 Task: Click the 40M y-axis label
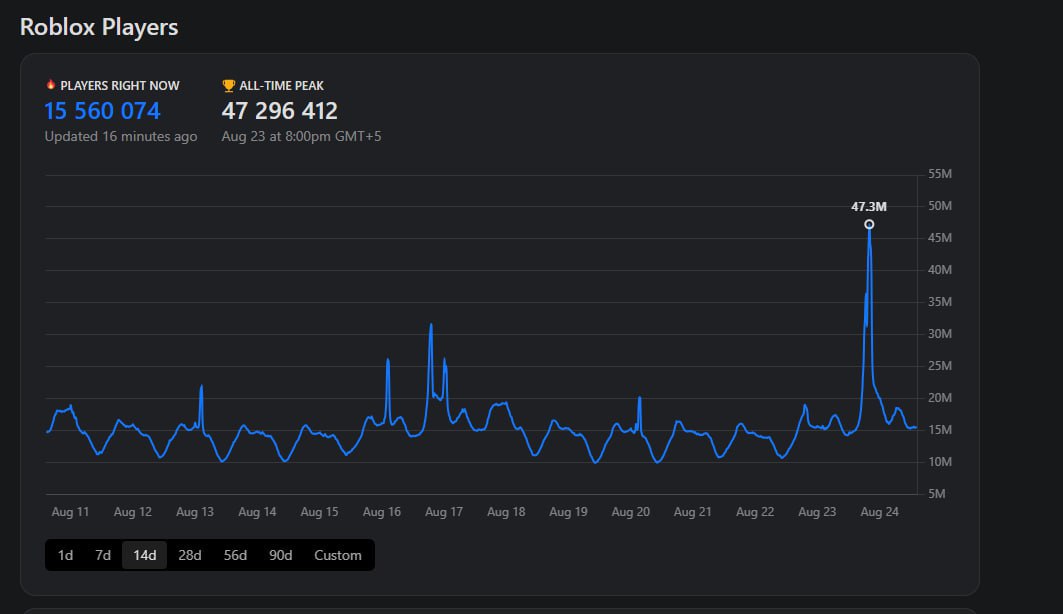click(x=940, y=270)
